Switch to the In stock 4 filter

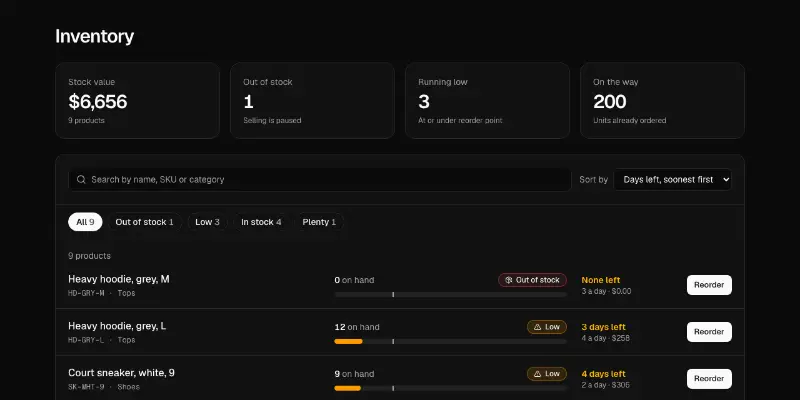(x=261, y=222)
